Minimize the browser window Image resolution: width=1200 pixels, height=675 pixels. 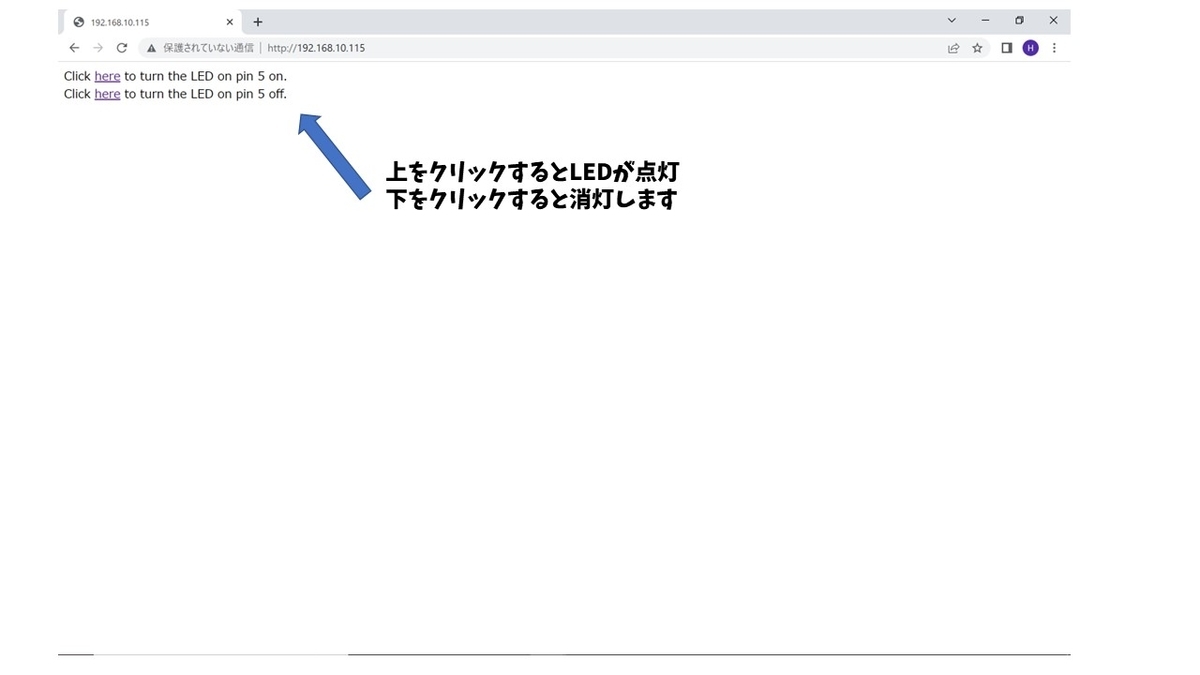[x=984, y=20]
